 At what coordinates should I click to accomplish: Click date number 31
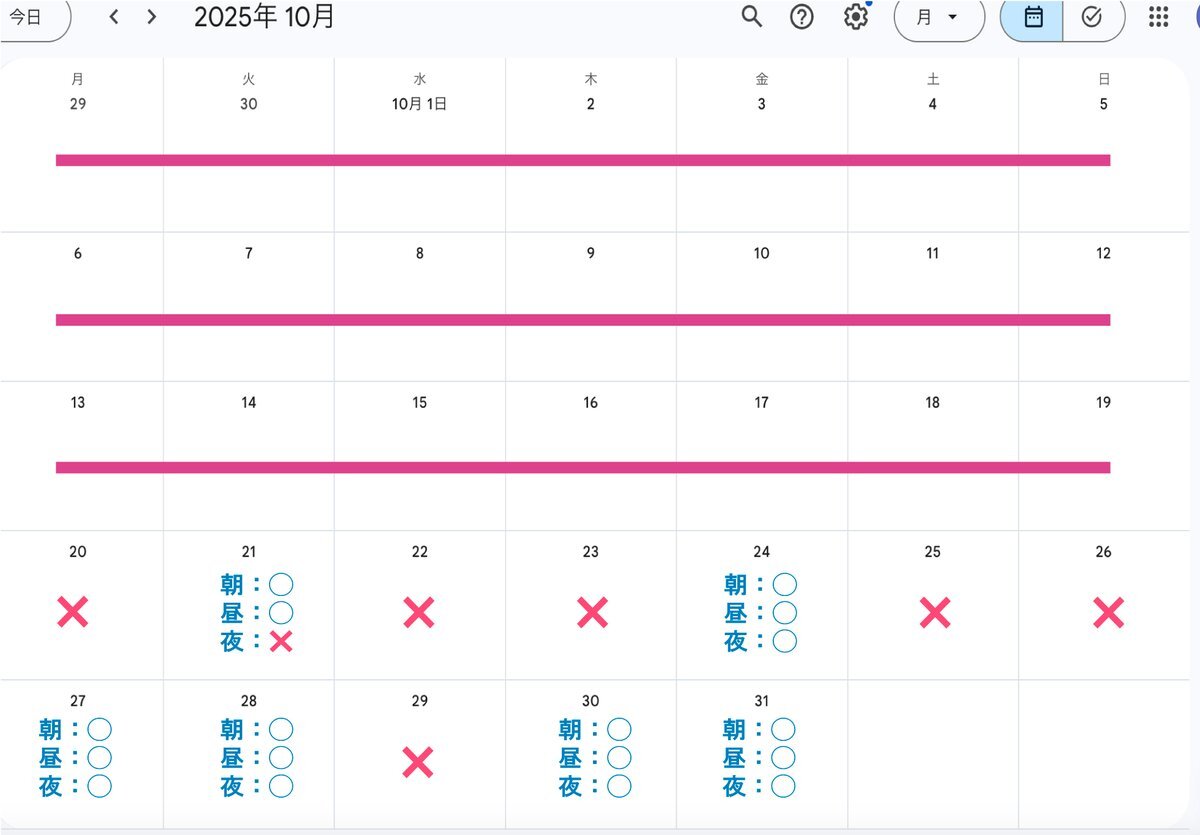click(761, 701)
